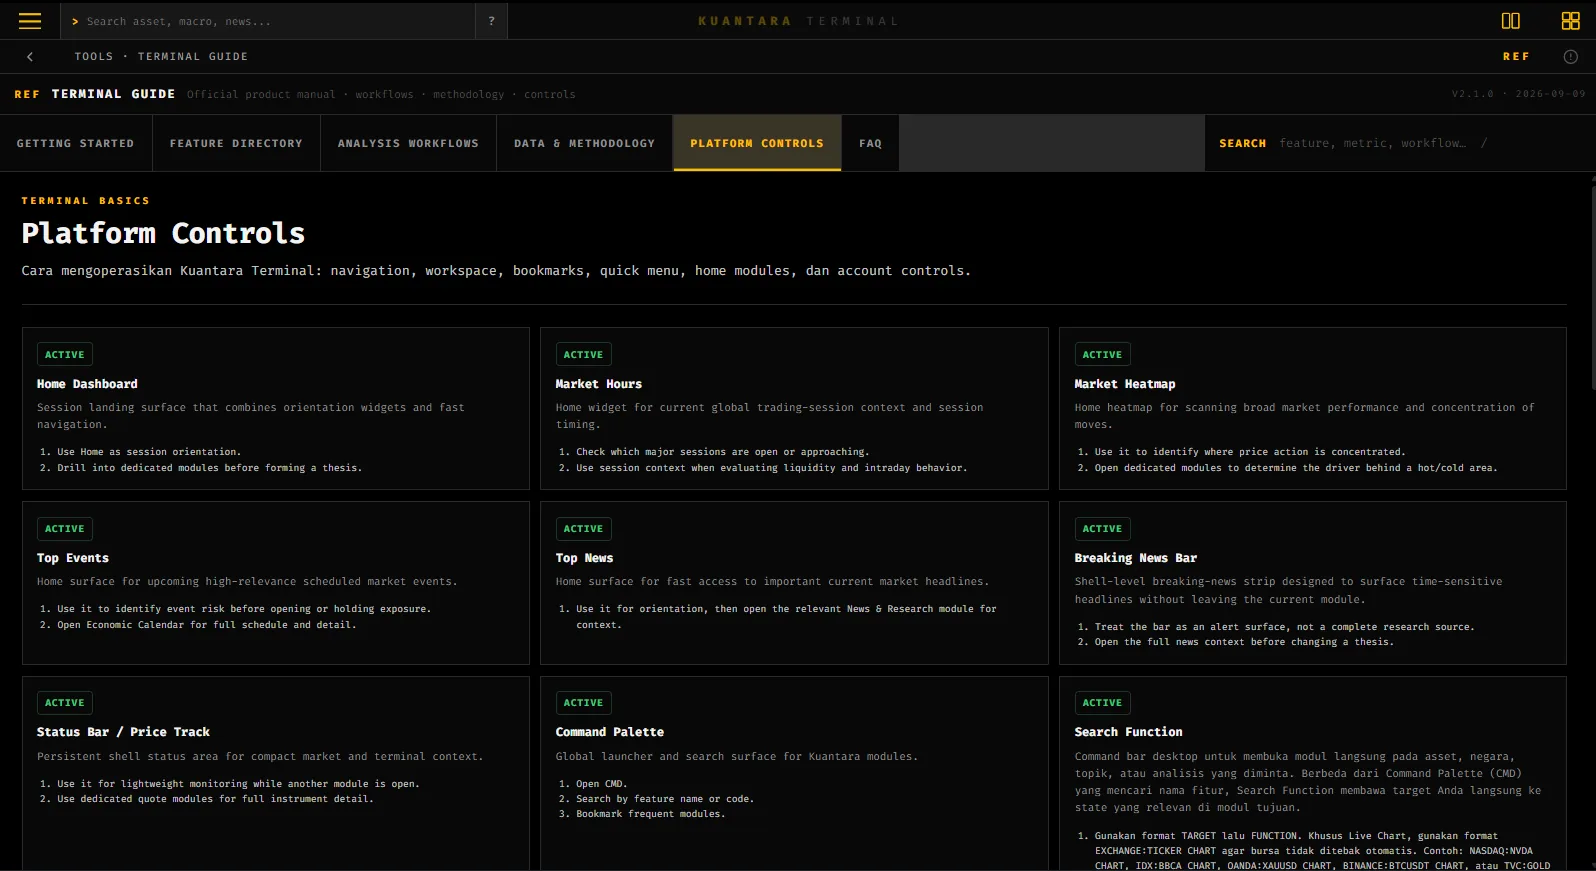Open the Market Hours card title

(x=599, y=384)
